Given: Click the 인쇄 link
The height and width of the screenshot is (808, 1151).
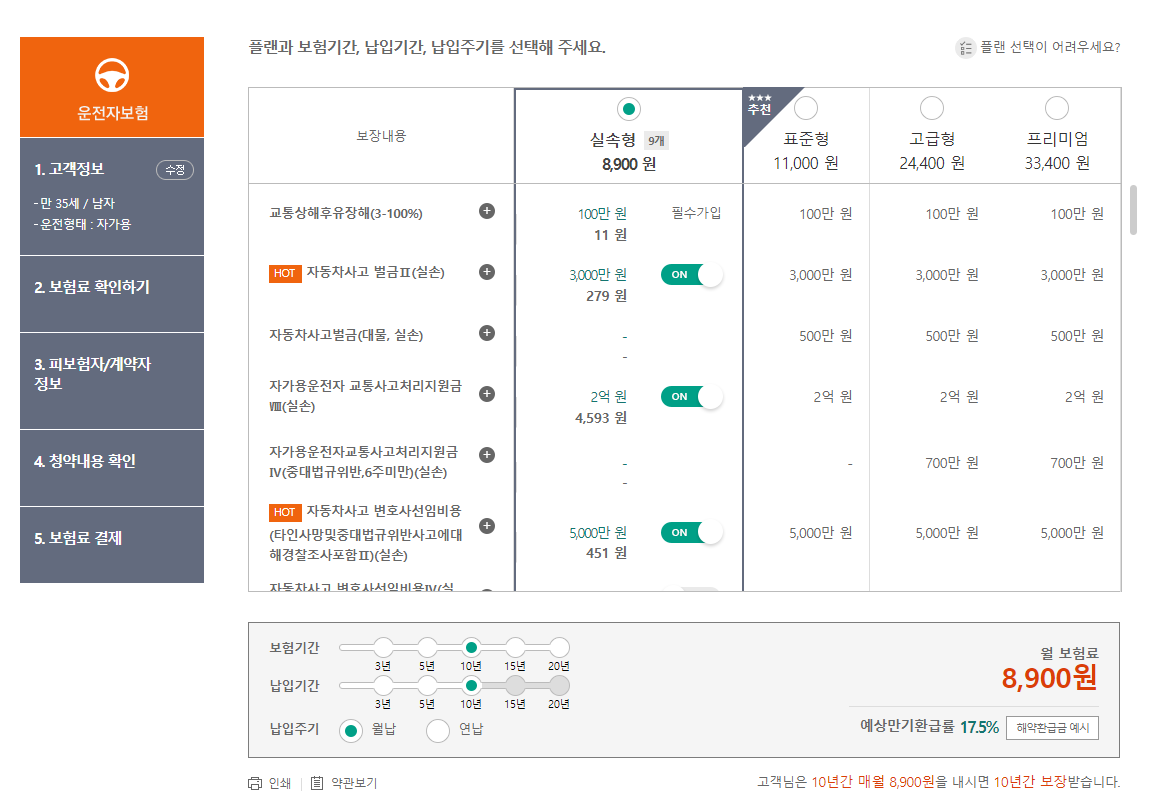Looking at the screenshot, I should pyautogui.click(x=280, y=784).
